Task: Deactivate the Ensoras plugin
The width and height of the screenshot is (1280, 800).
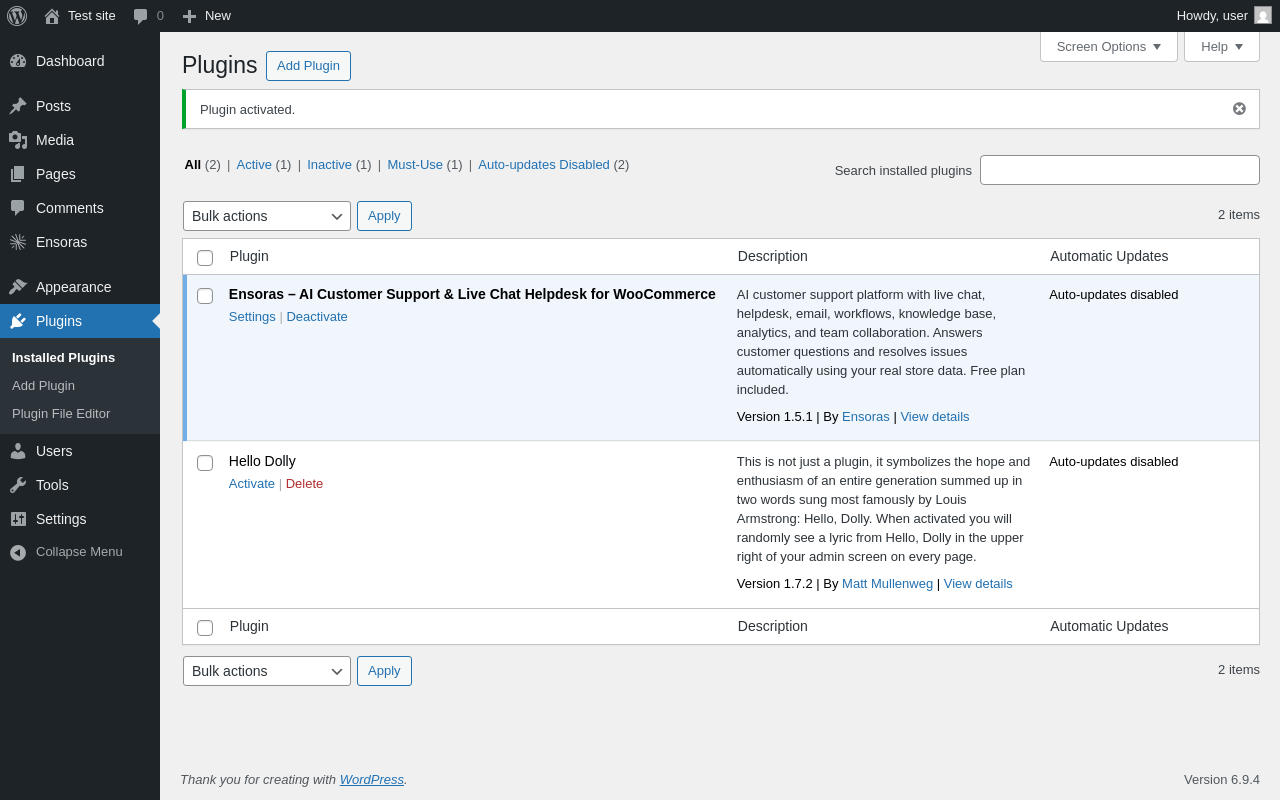Action: [317, 317]
